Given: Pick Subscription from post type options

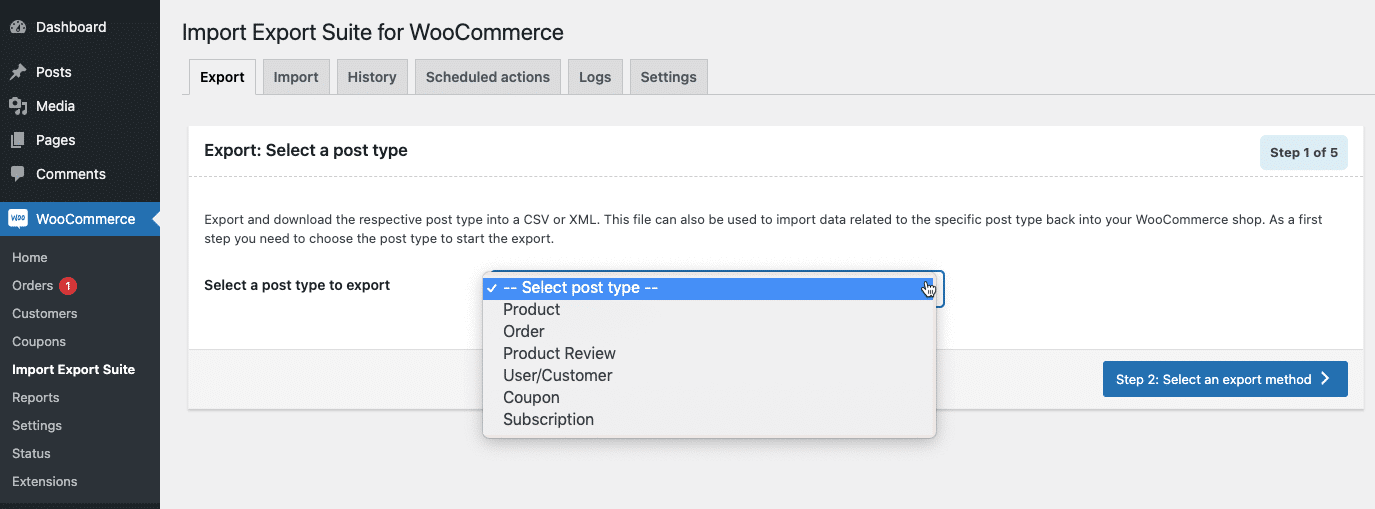Looking at the screenshot, I should click(548, 420).
